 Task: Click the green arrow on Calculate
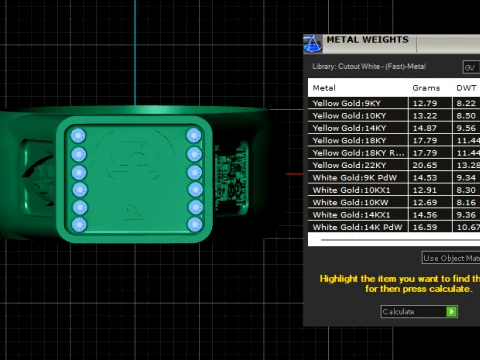(451, 312)
